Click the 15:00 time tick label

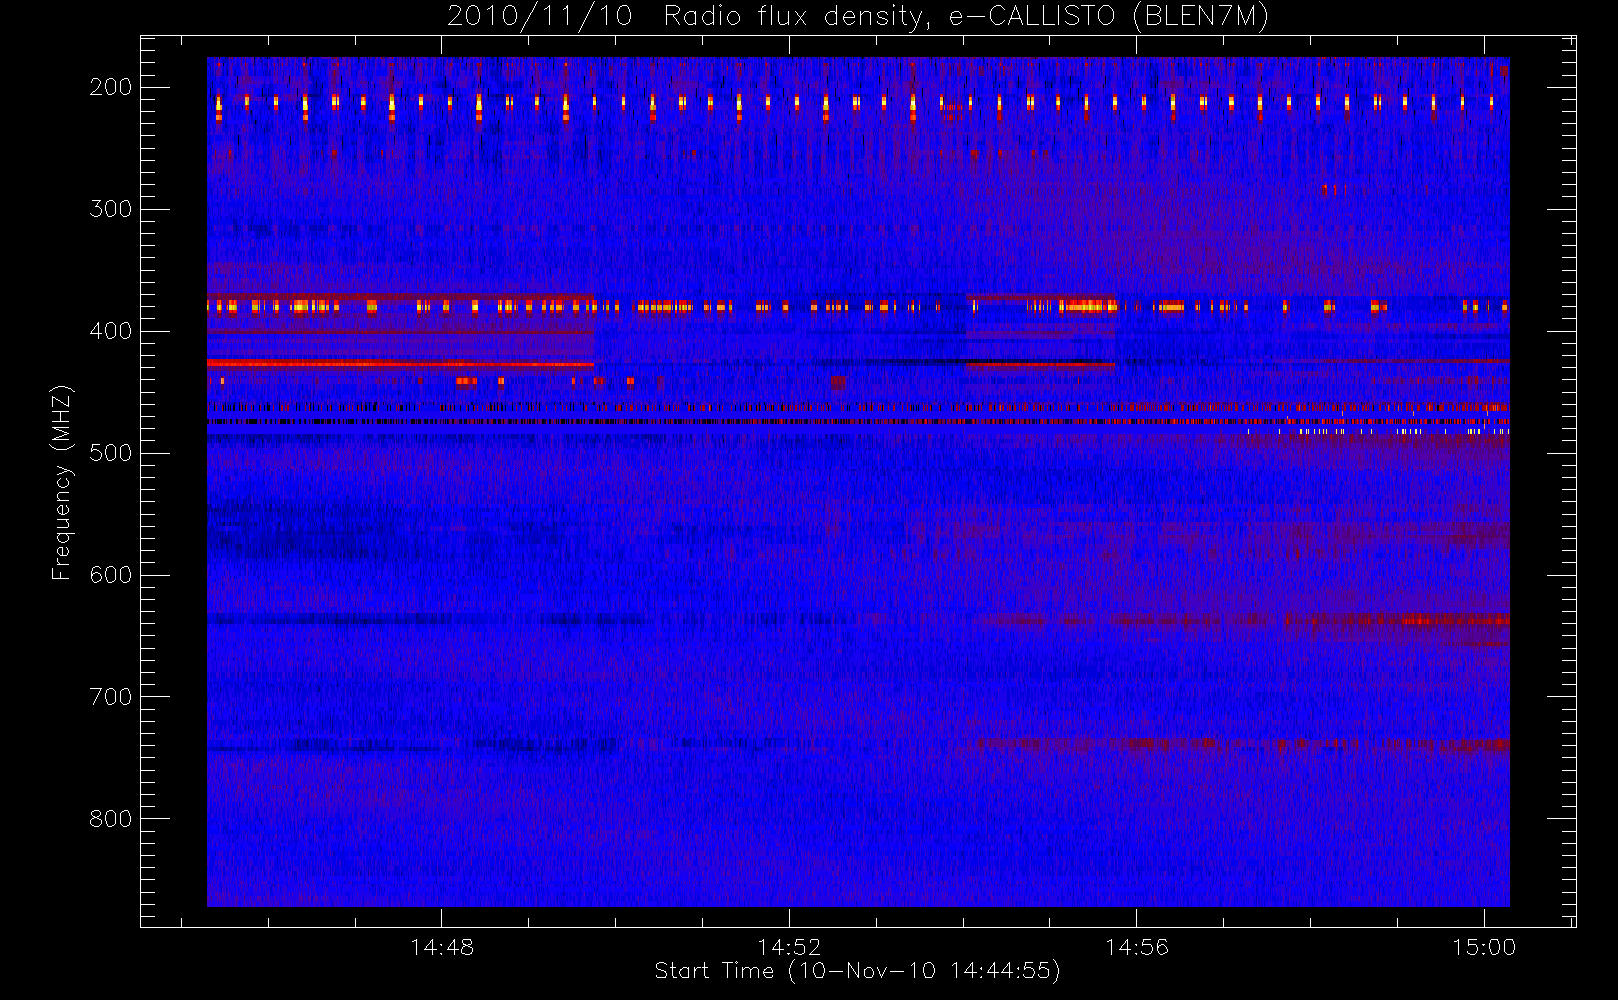pyautogui.click(x=1484, y=947)
